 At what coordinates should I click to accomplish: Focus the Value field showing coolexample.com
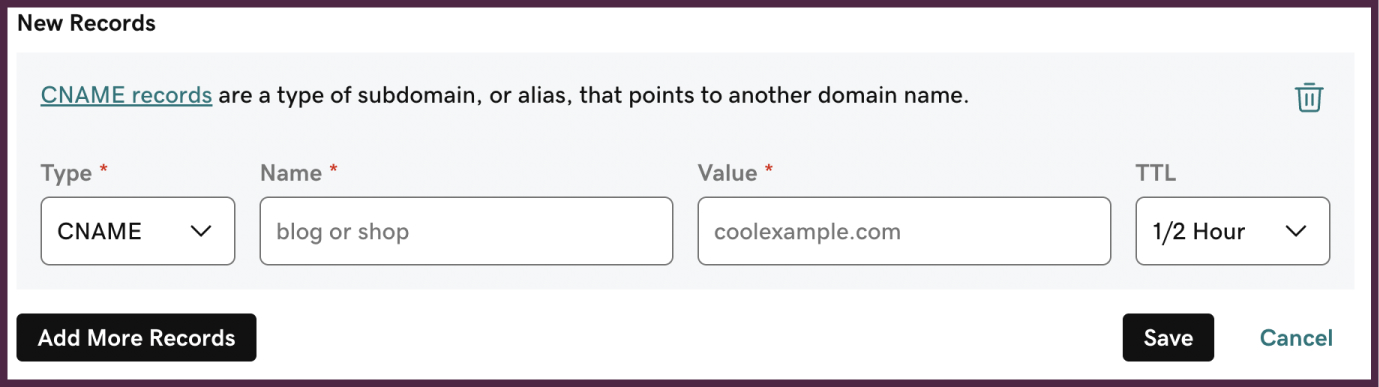[904, 231]
